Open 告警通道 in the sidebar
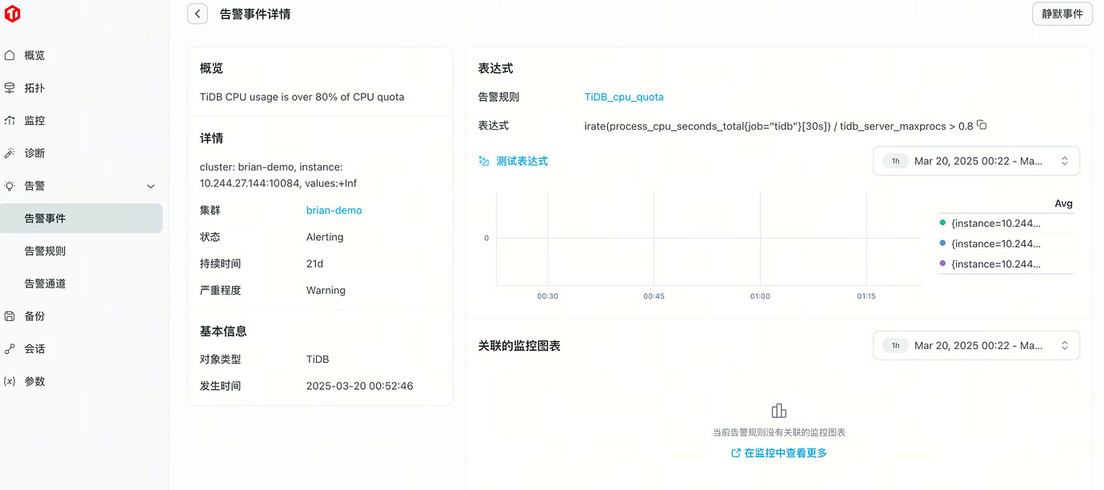Viewport: 1104px width, 490px height. tap(45, 284)
